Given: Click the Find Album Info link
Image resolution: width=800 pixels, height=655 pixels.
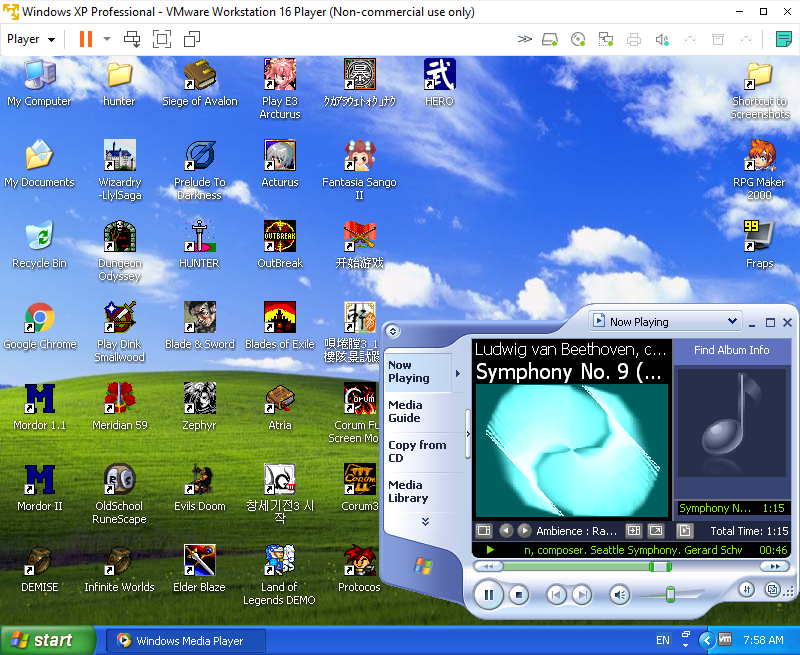Looking at the screenshot, I should click(x=731, y=349).
